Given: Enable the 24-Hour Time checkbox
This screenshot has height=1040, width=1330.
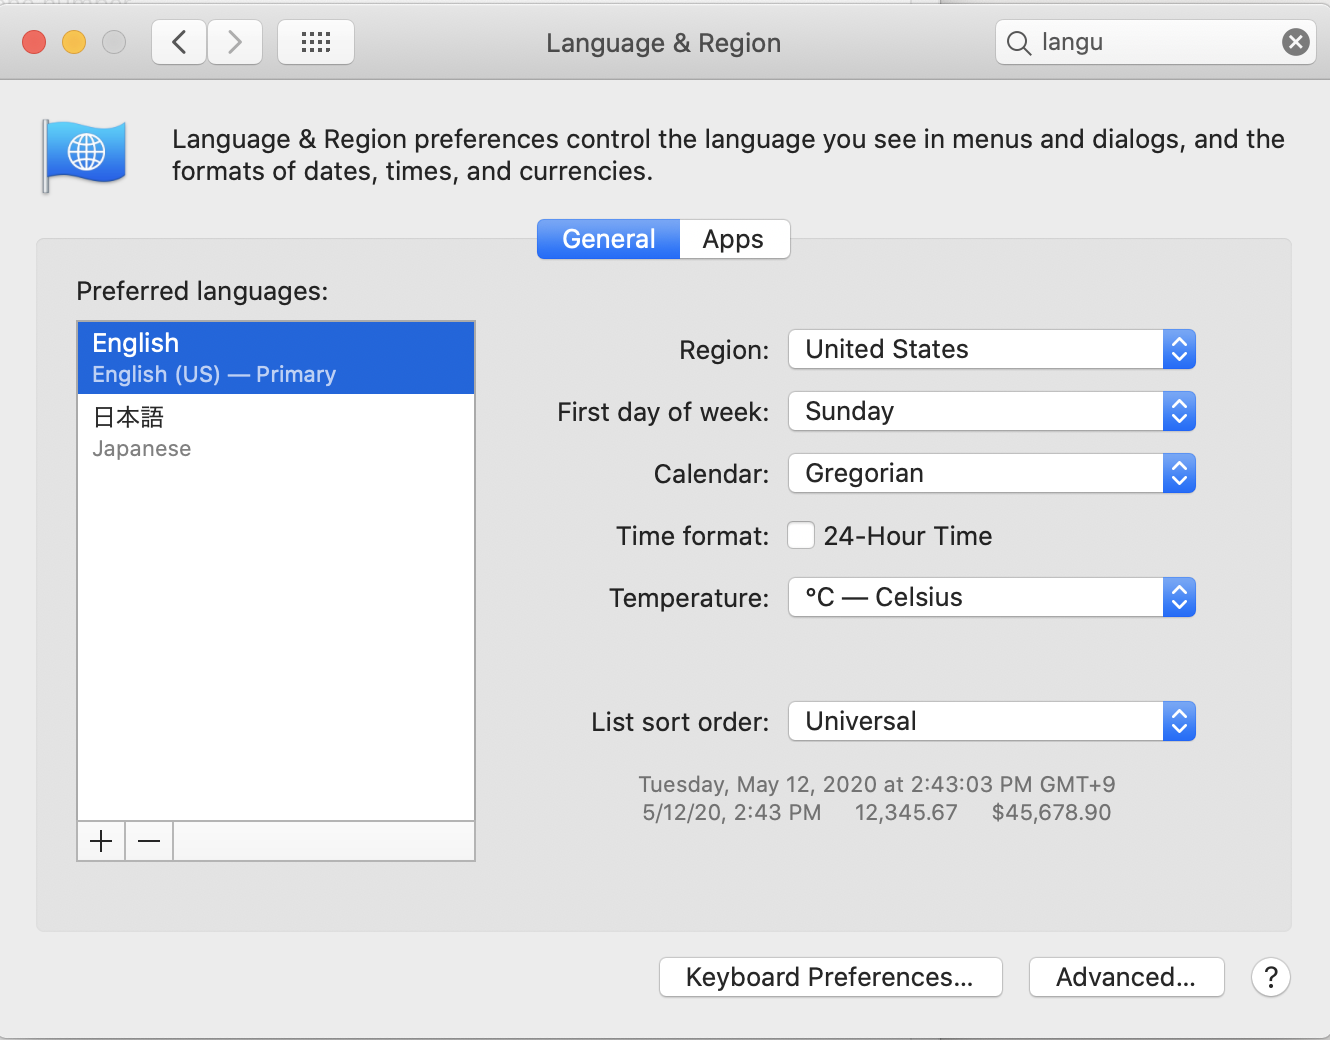Looking at the screenshot, I should pyautogui.click(x=801, y=535).
